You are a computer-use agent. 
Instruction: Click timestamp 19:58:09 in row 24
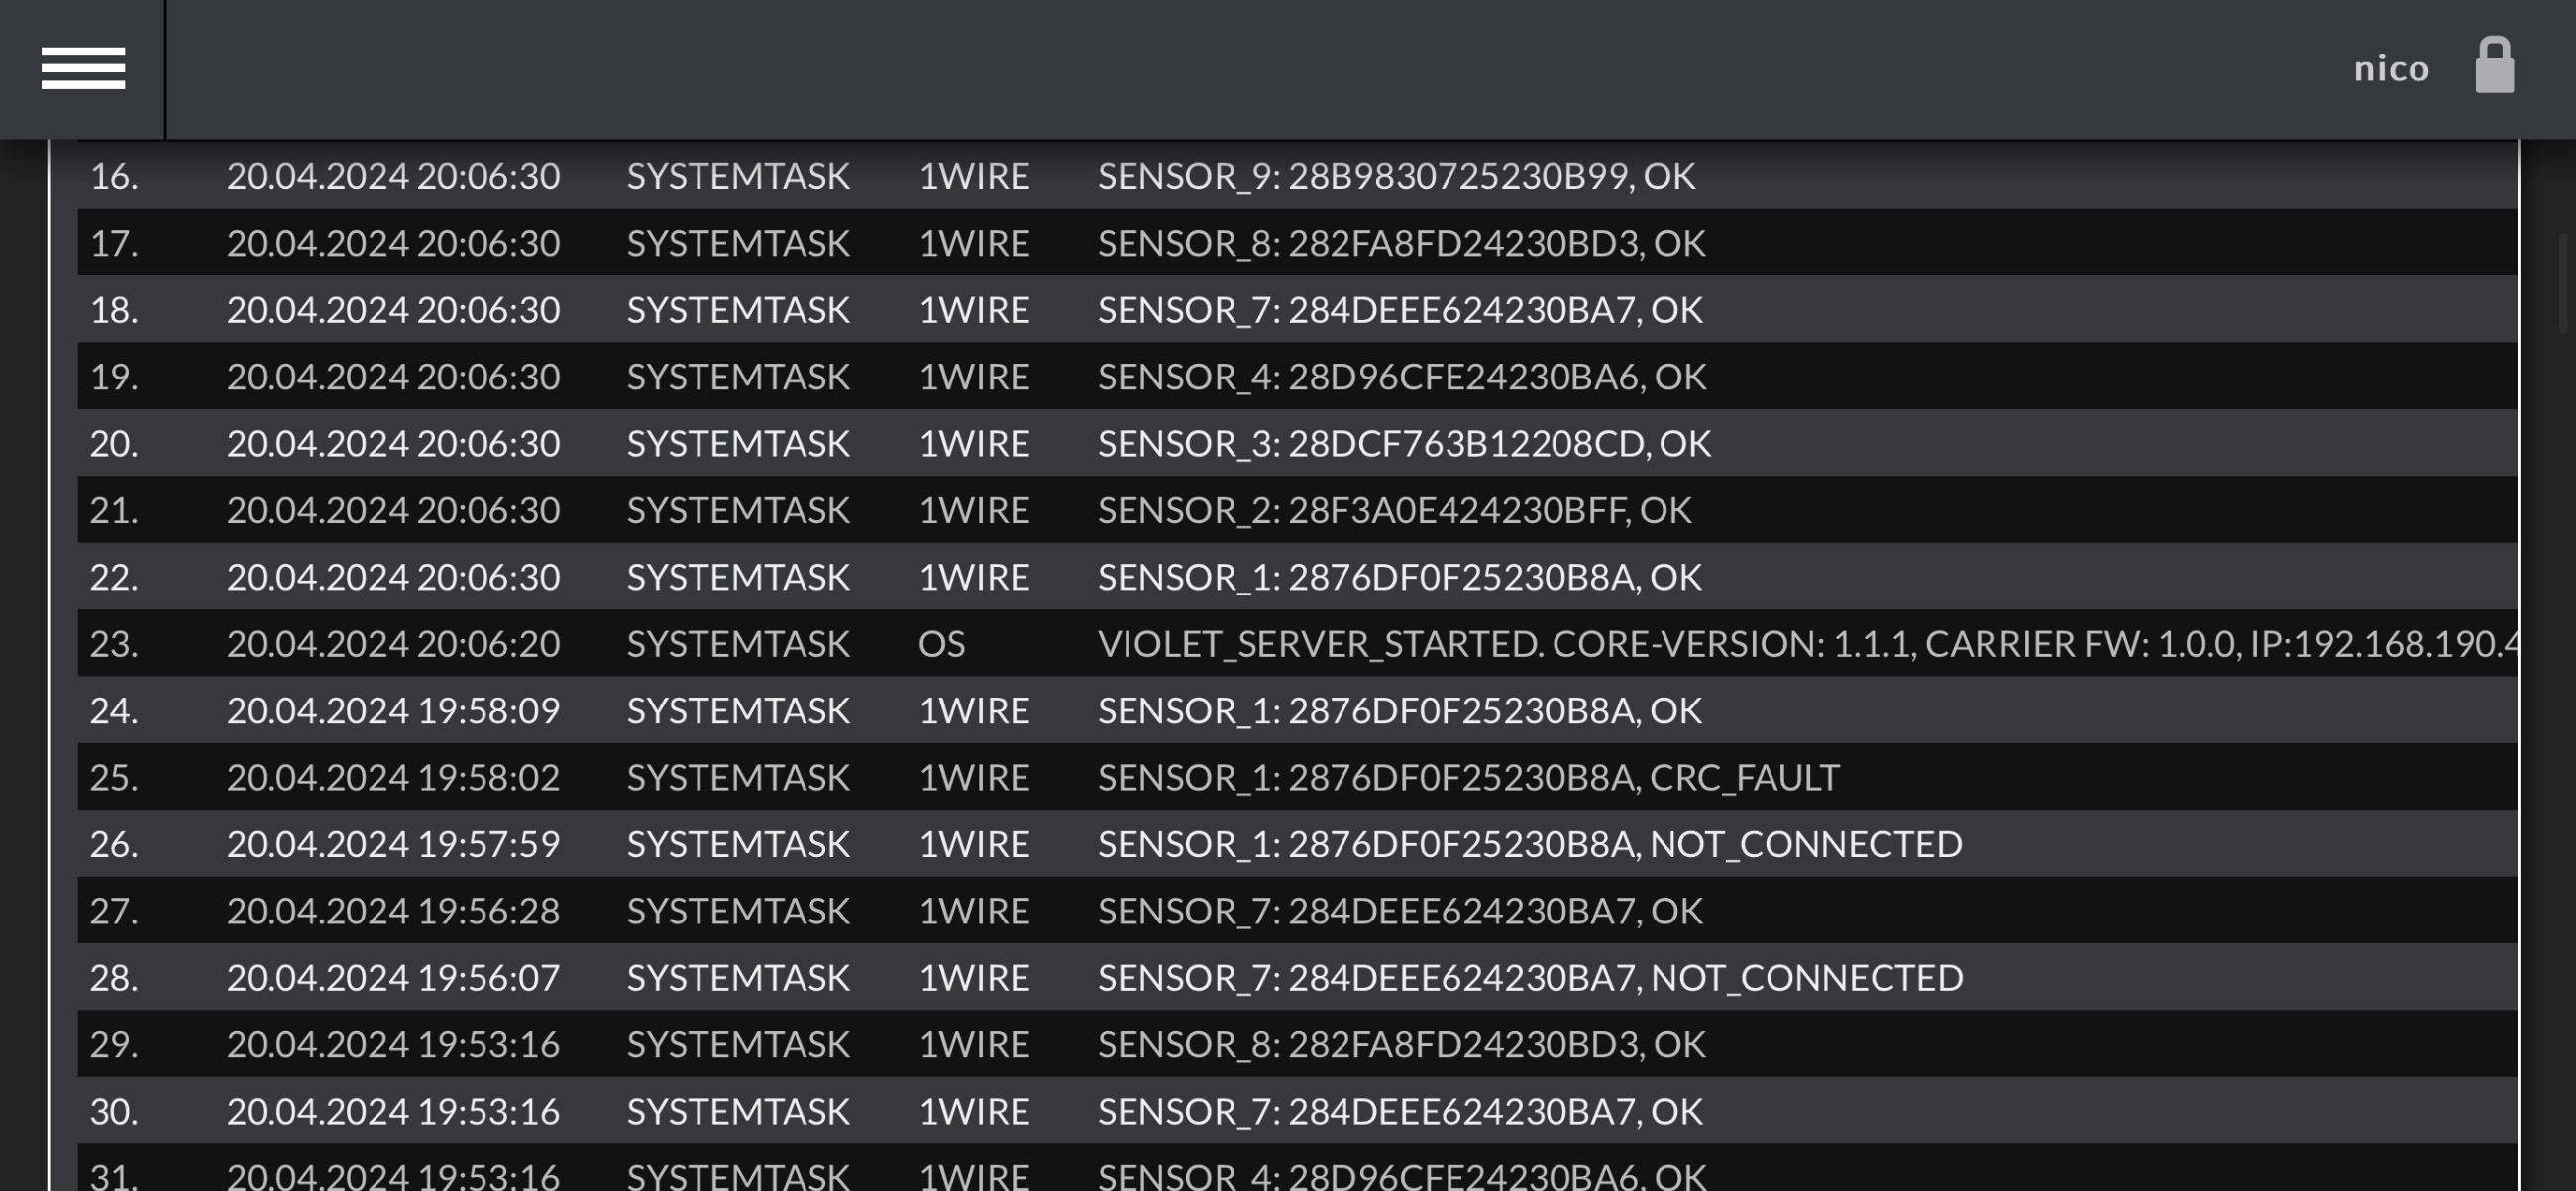[x=393, y=710]
